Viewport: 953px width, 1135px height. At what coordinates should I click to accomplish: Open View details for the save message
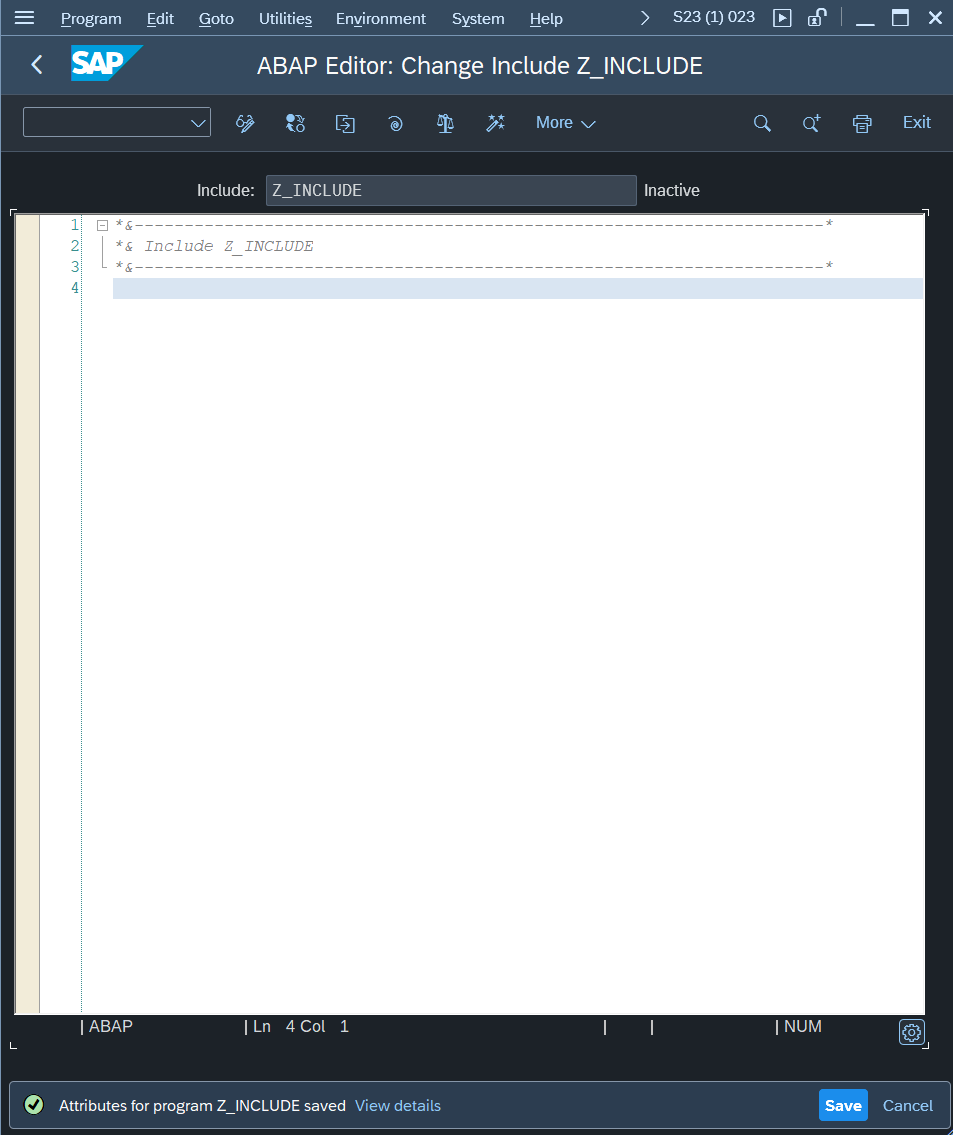(397, 1105)
